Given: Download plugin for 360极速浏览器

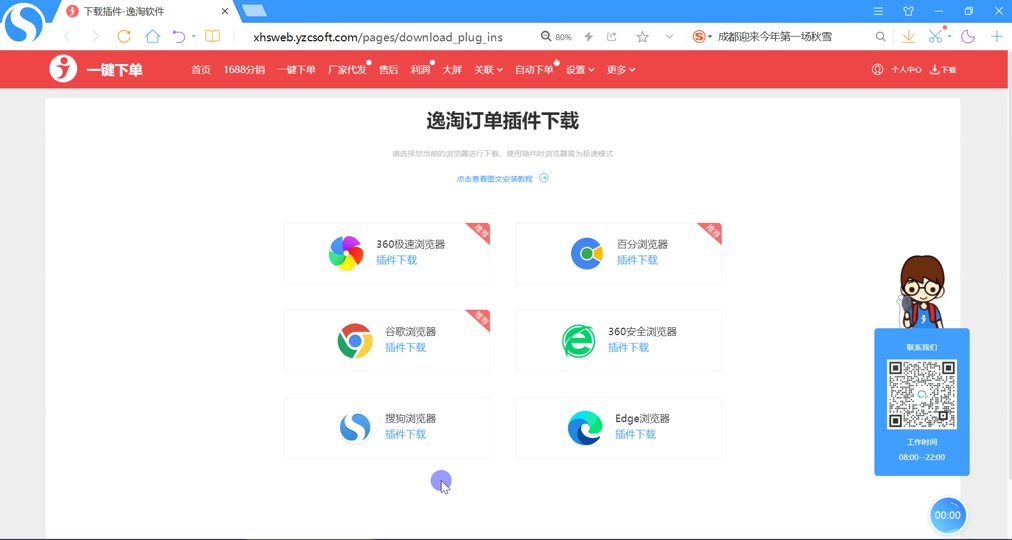Looking at the screenshot, I should [396, 260].
